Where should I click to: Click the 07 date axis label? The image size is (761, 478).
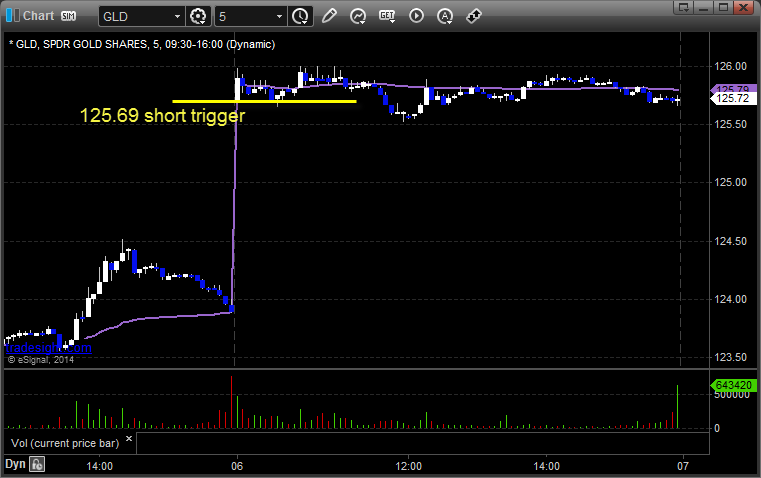(683, 466)
